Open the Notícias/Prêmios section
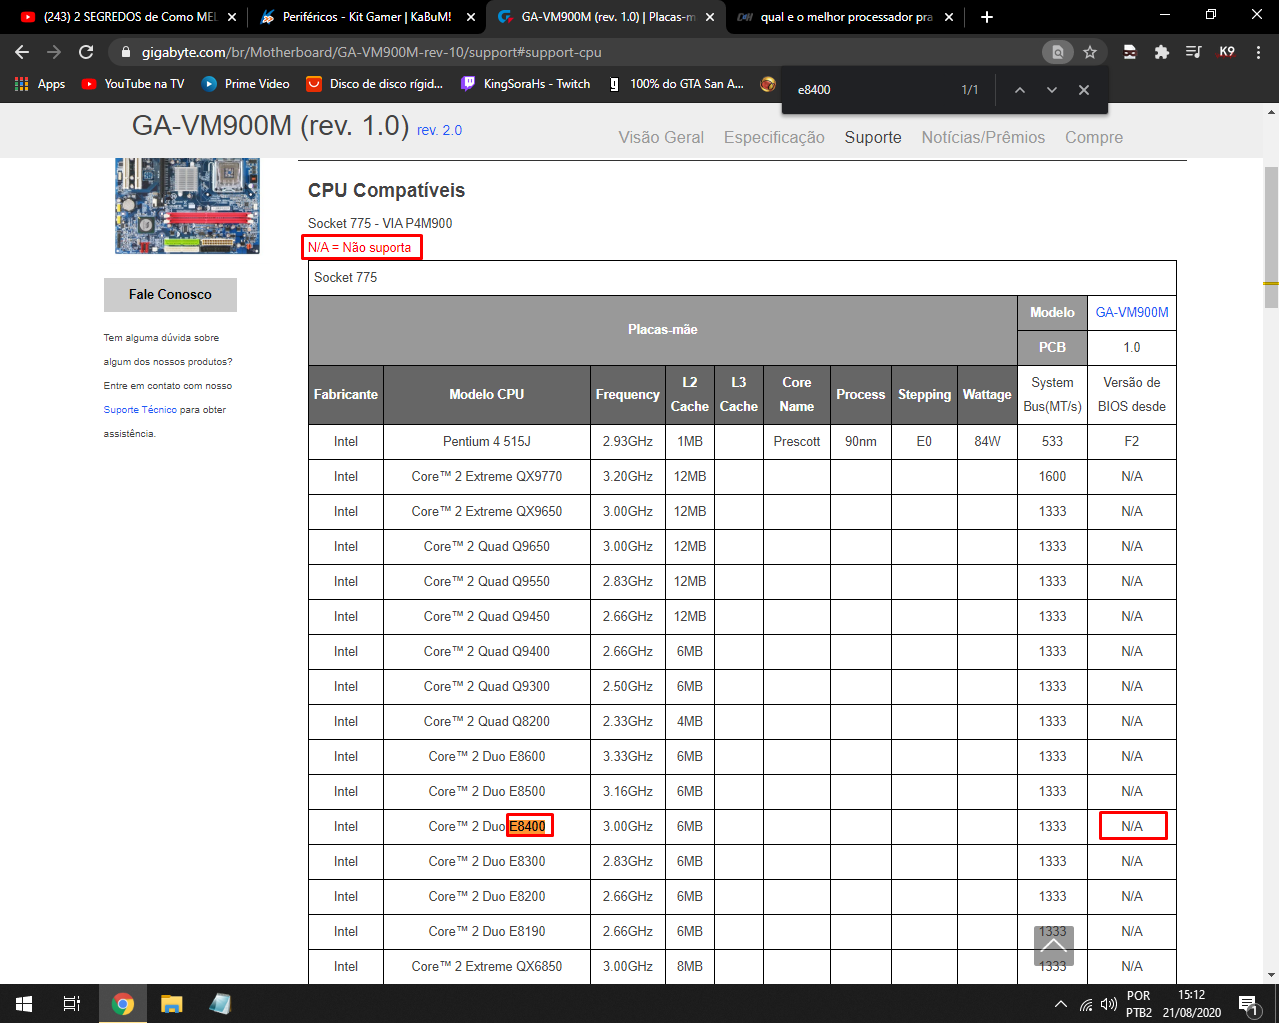 pyautogui.click(x=983, y=138)
